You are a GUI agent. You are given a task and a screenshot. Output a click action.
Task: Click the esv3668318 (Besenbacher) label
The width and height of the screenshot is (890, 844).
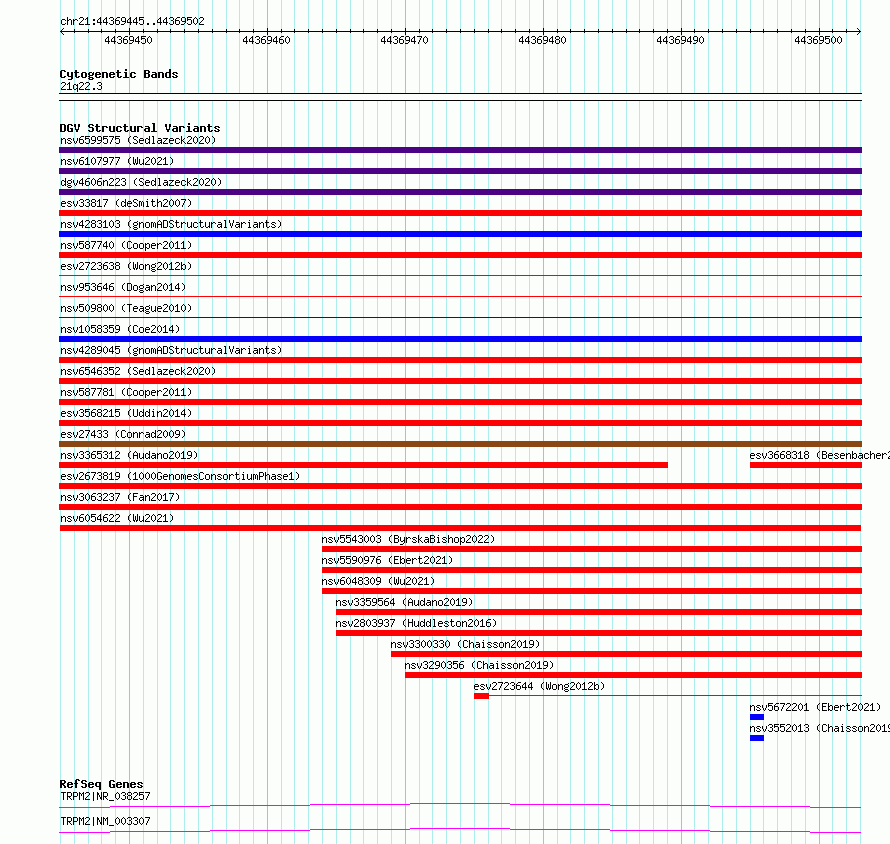(x=819, y=455)
